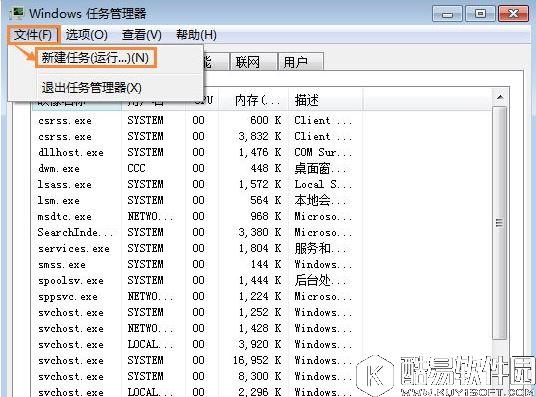Close the Task Manager window
Screen dimensions: 536x397
[513, 14]
